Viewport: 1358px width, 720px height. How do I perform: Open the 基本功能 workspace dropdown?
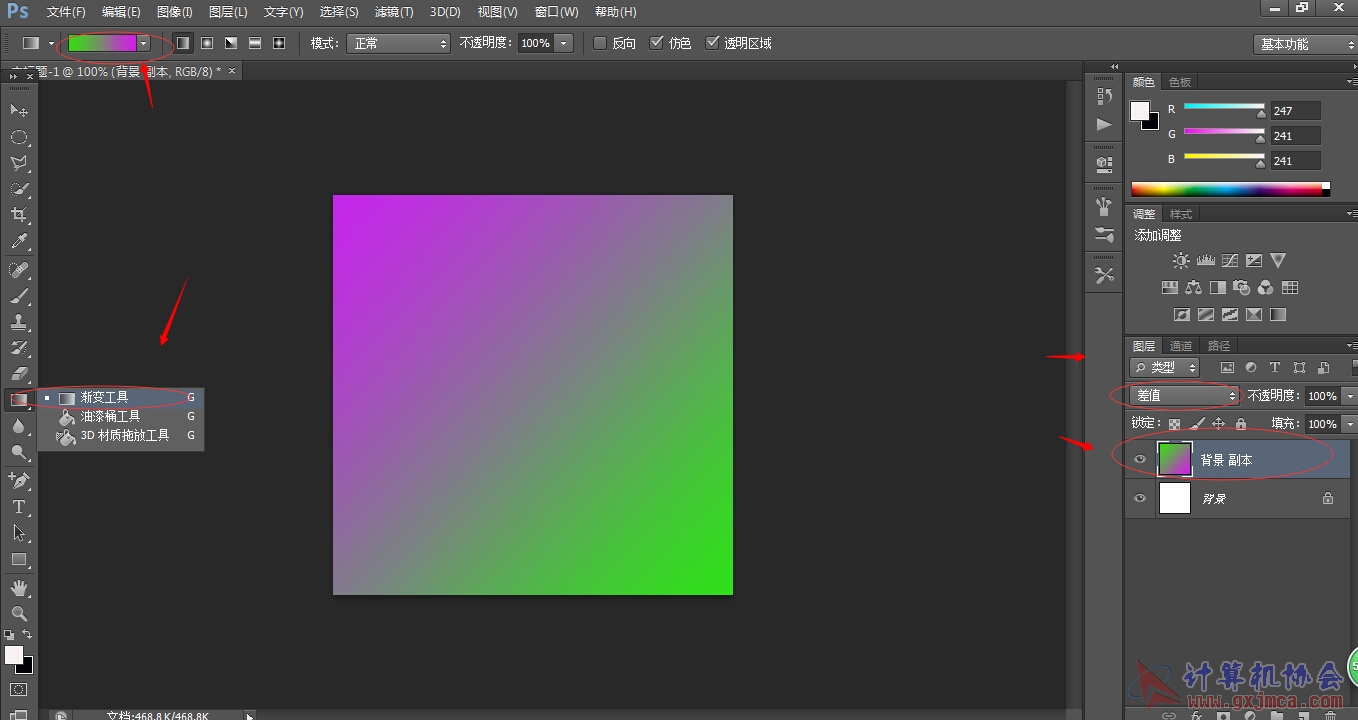[x=1305, y=44]
